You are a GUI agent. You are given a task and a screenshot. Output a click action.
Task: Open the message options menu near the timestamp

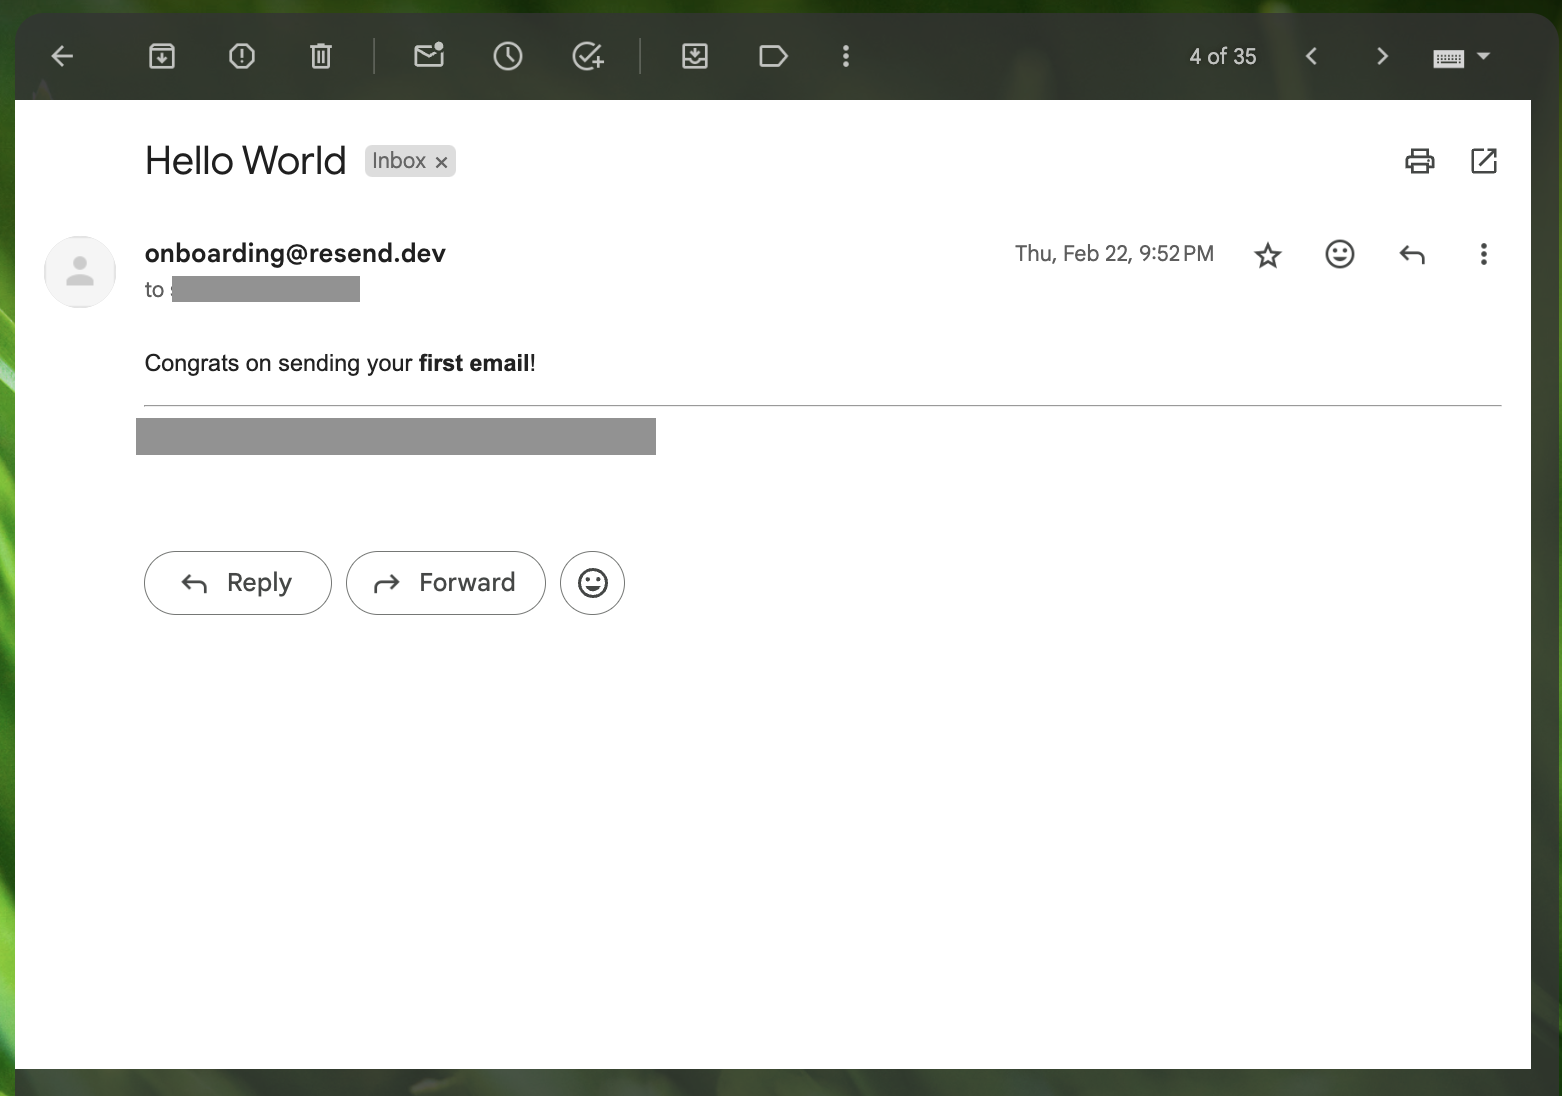1483,254
